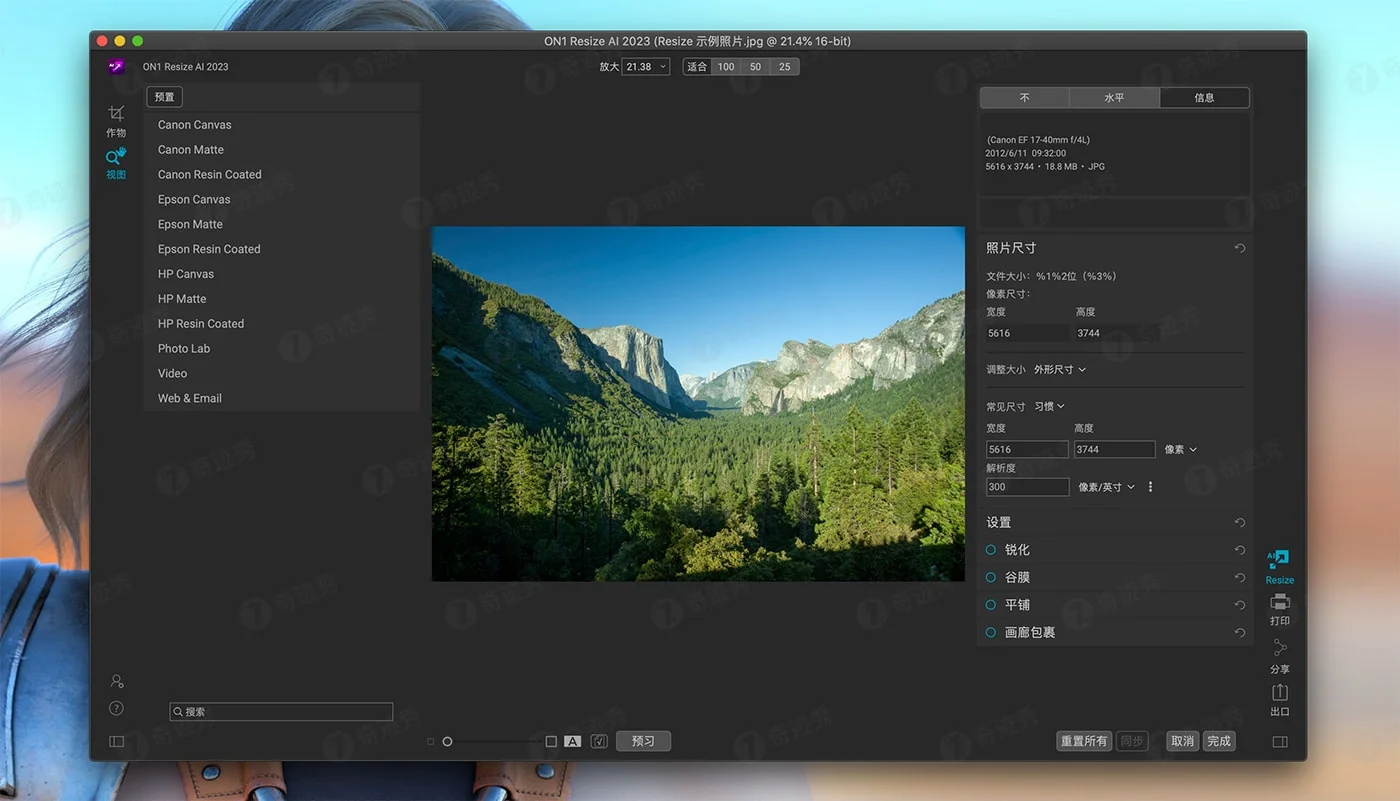Toggle the gallery wrap (画廊包裹) setting
Screen dimensions: 1400x801
(x=991, y=632)
